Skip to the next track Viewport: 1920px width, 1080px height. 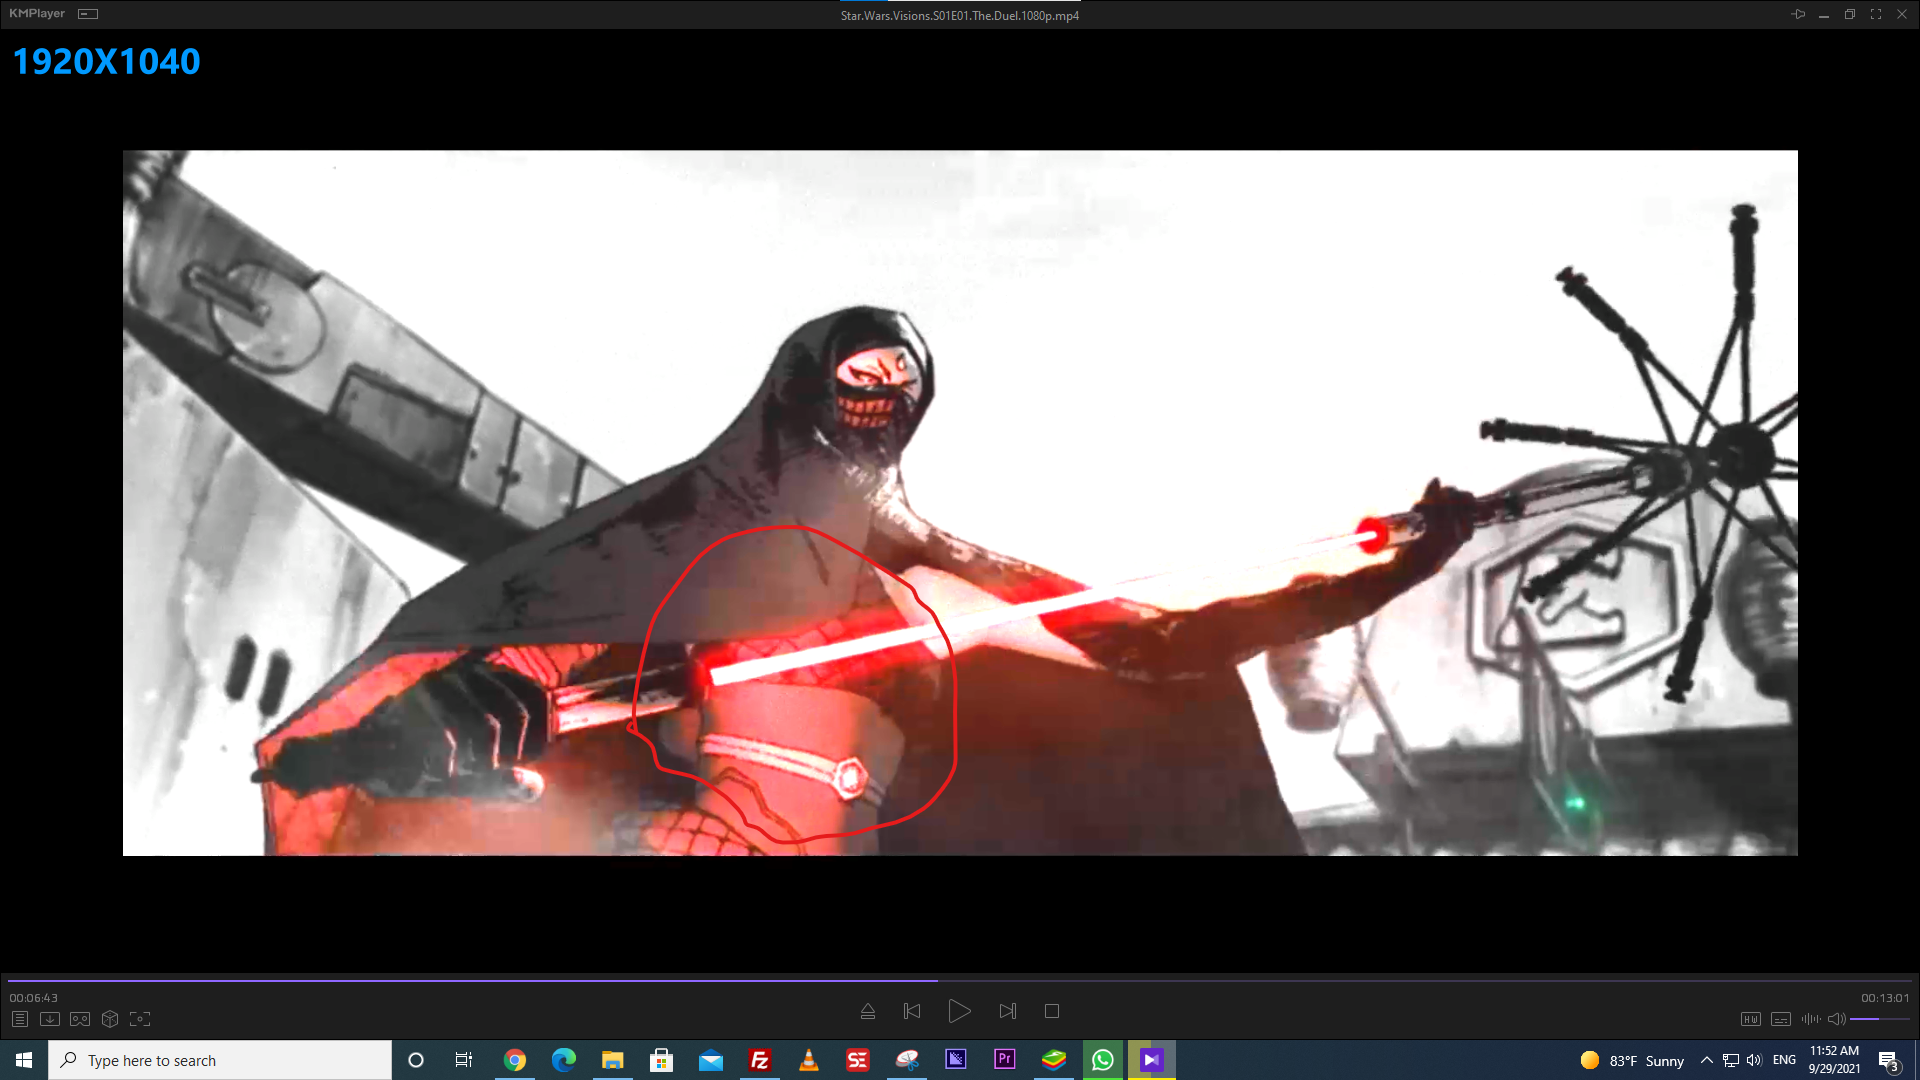pyautogui.click(x=1007, y=1011)
